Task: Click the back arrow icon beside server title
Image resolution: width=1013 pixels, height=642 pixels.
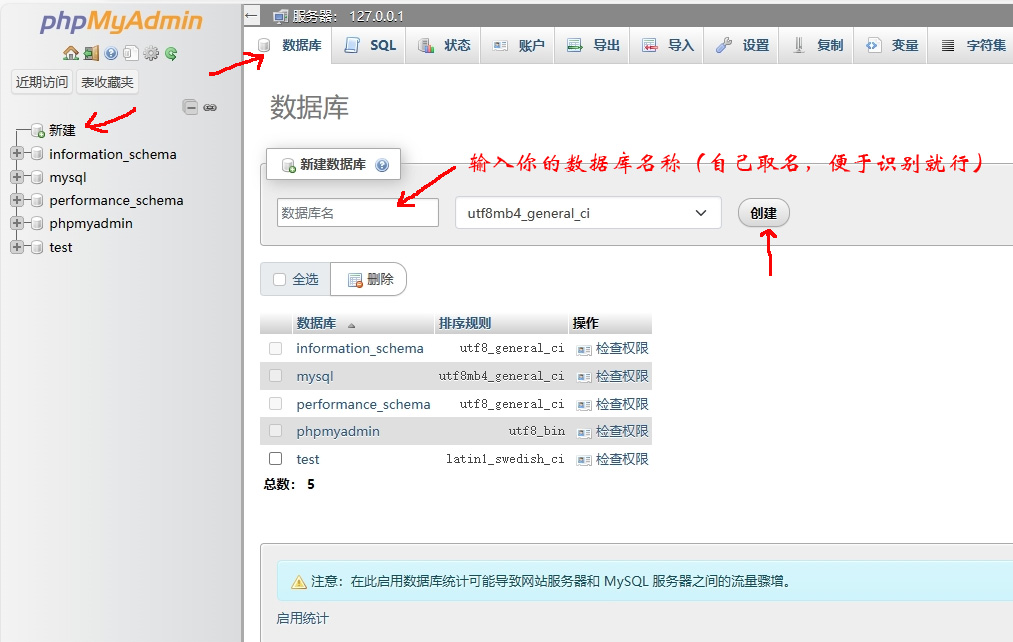Action: pos(252,16)
